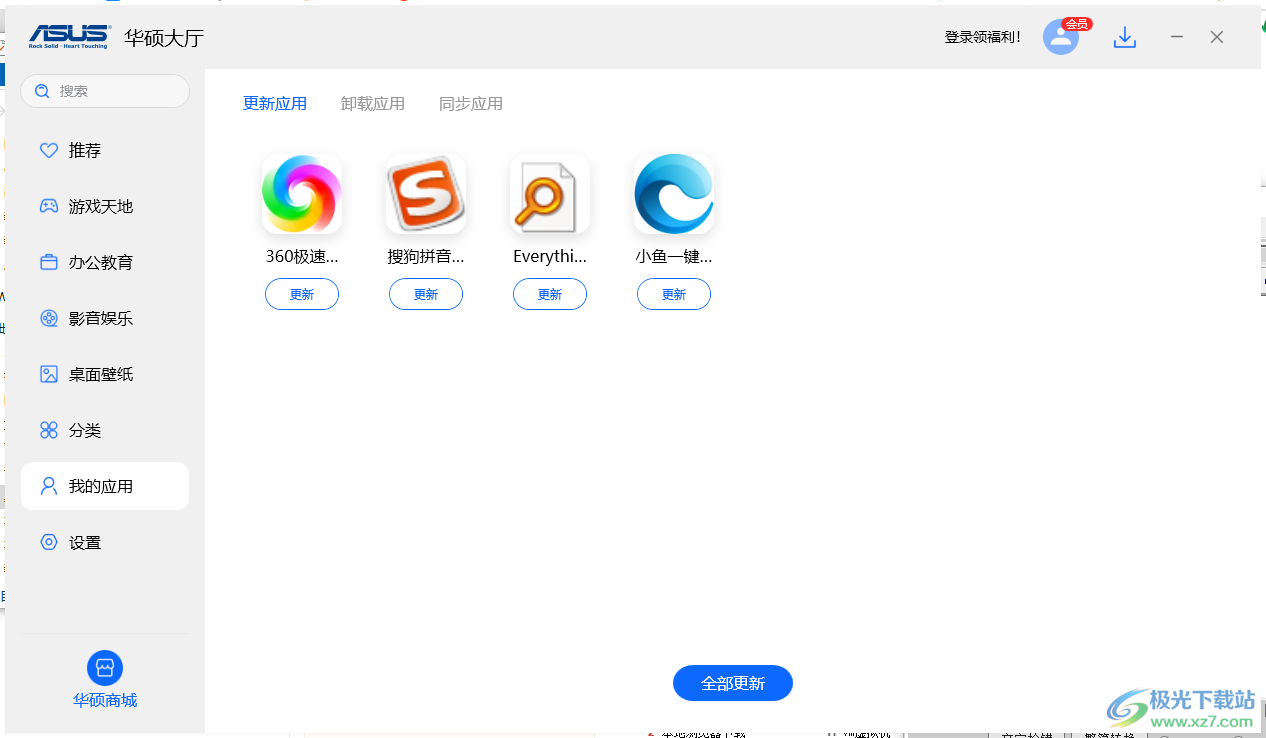Open the downloads arrow icon
This screenshot has width=1266, height=738.
(x=1125, y=38)
